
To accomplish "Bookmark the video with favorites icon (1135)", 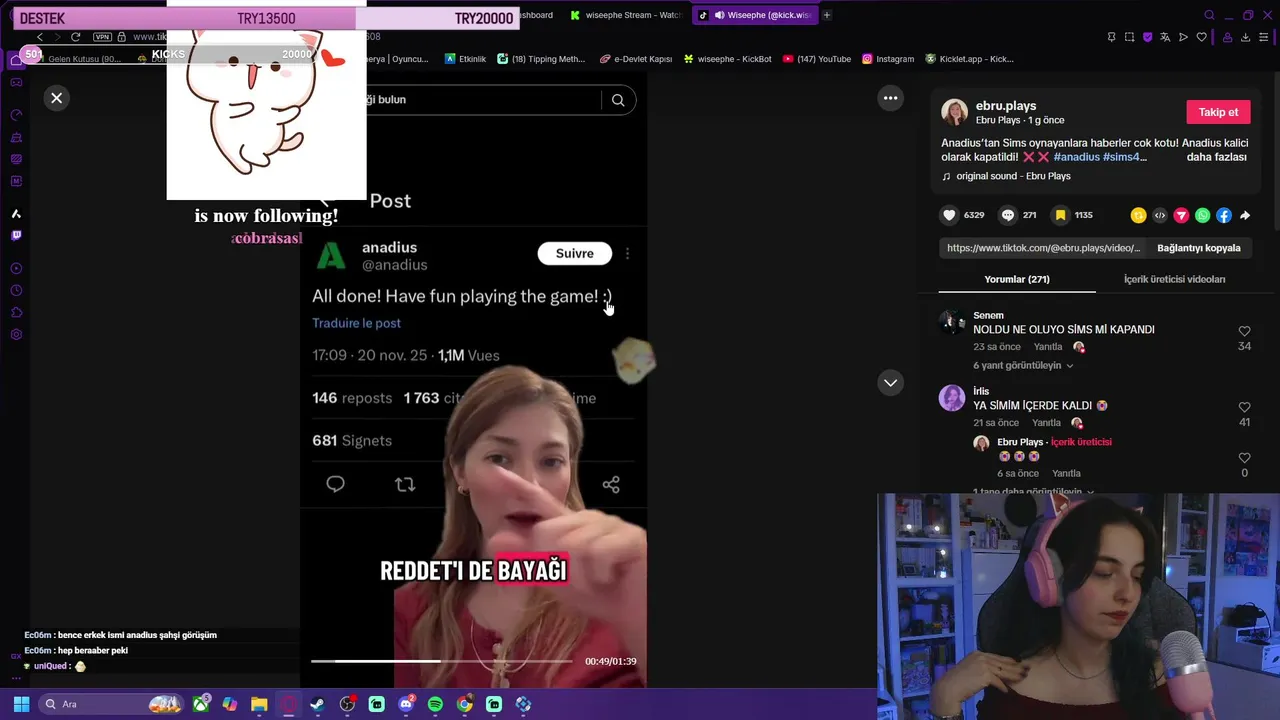I will [1060, 215].
